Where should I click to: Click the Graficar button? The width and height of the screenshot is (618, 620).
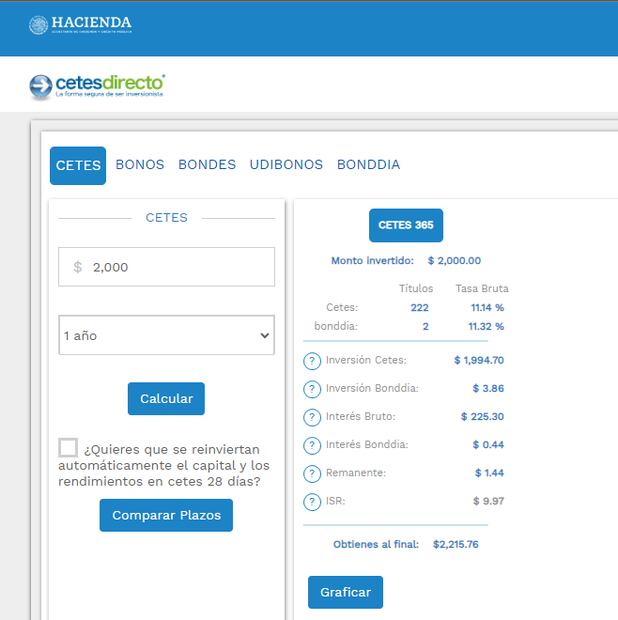tap(345, 592)
